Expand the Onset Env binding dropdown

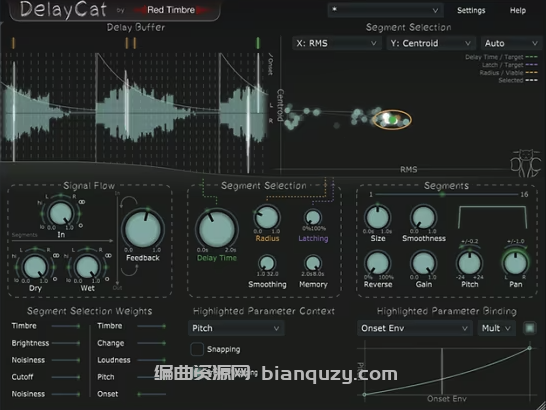[414, 328]
